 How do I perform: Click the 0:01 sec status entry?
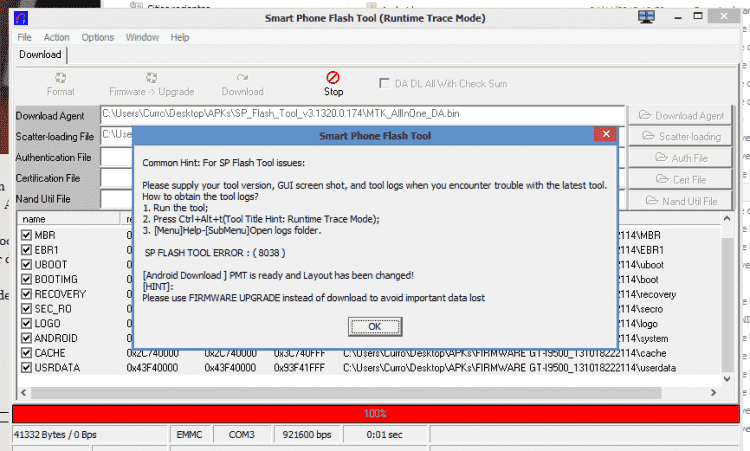[384, 435]
